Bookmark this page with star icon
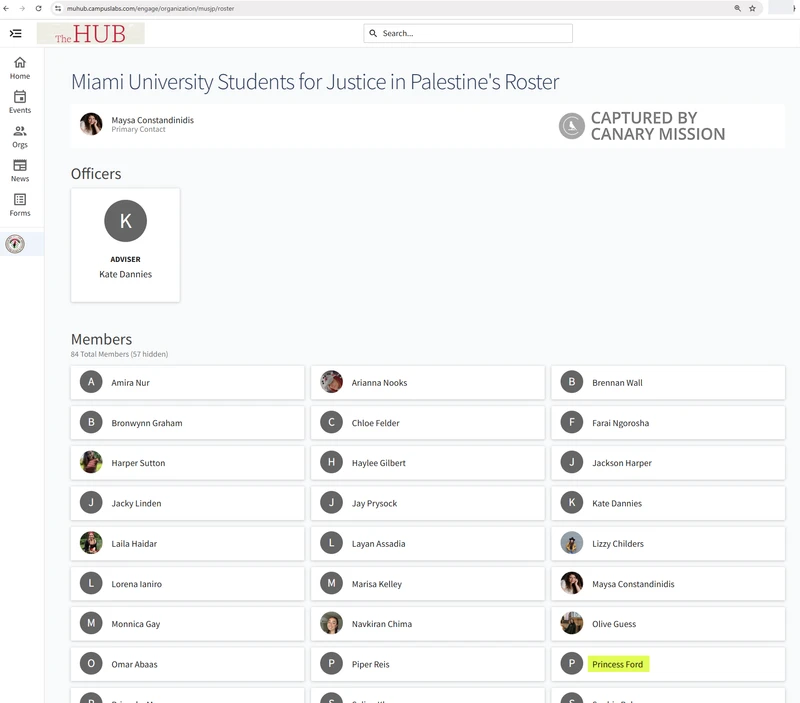The height and width of the screenshot is (703, 800). coord(752,8)
